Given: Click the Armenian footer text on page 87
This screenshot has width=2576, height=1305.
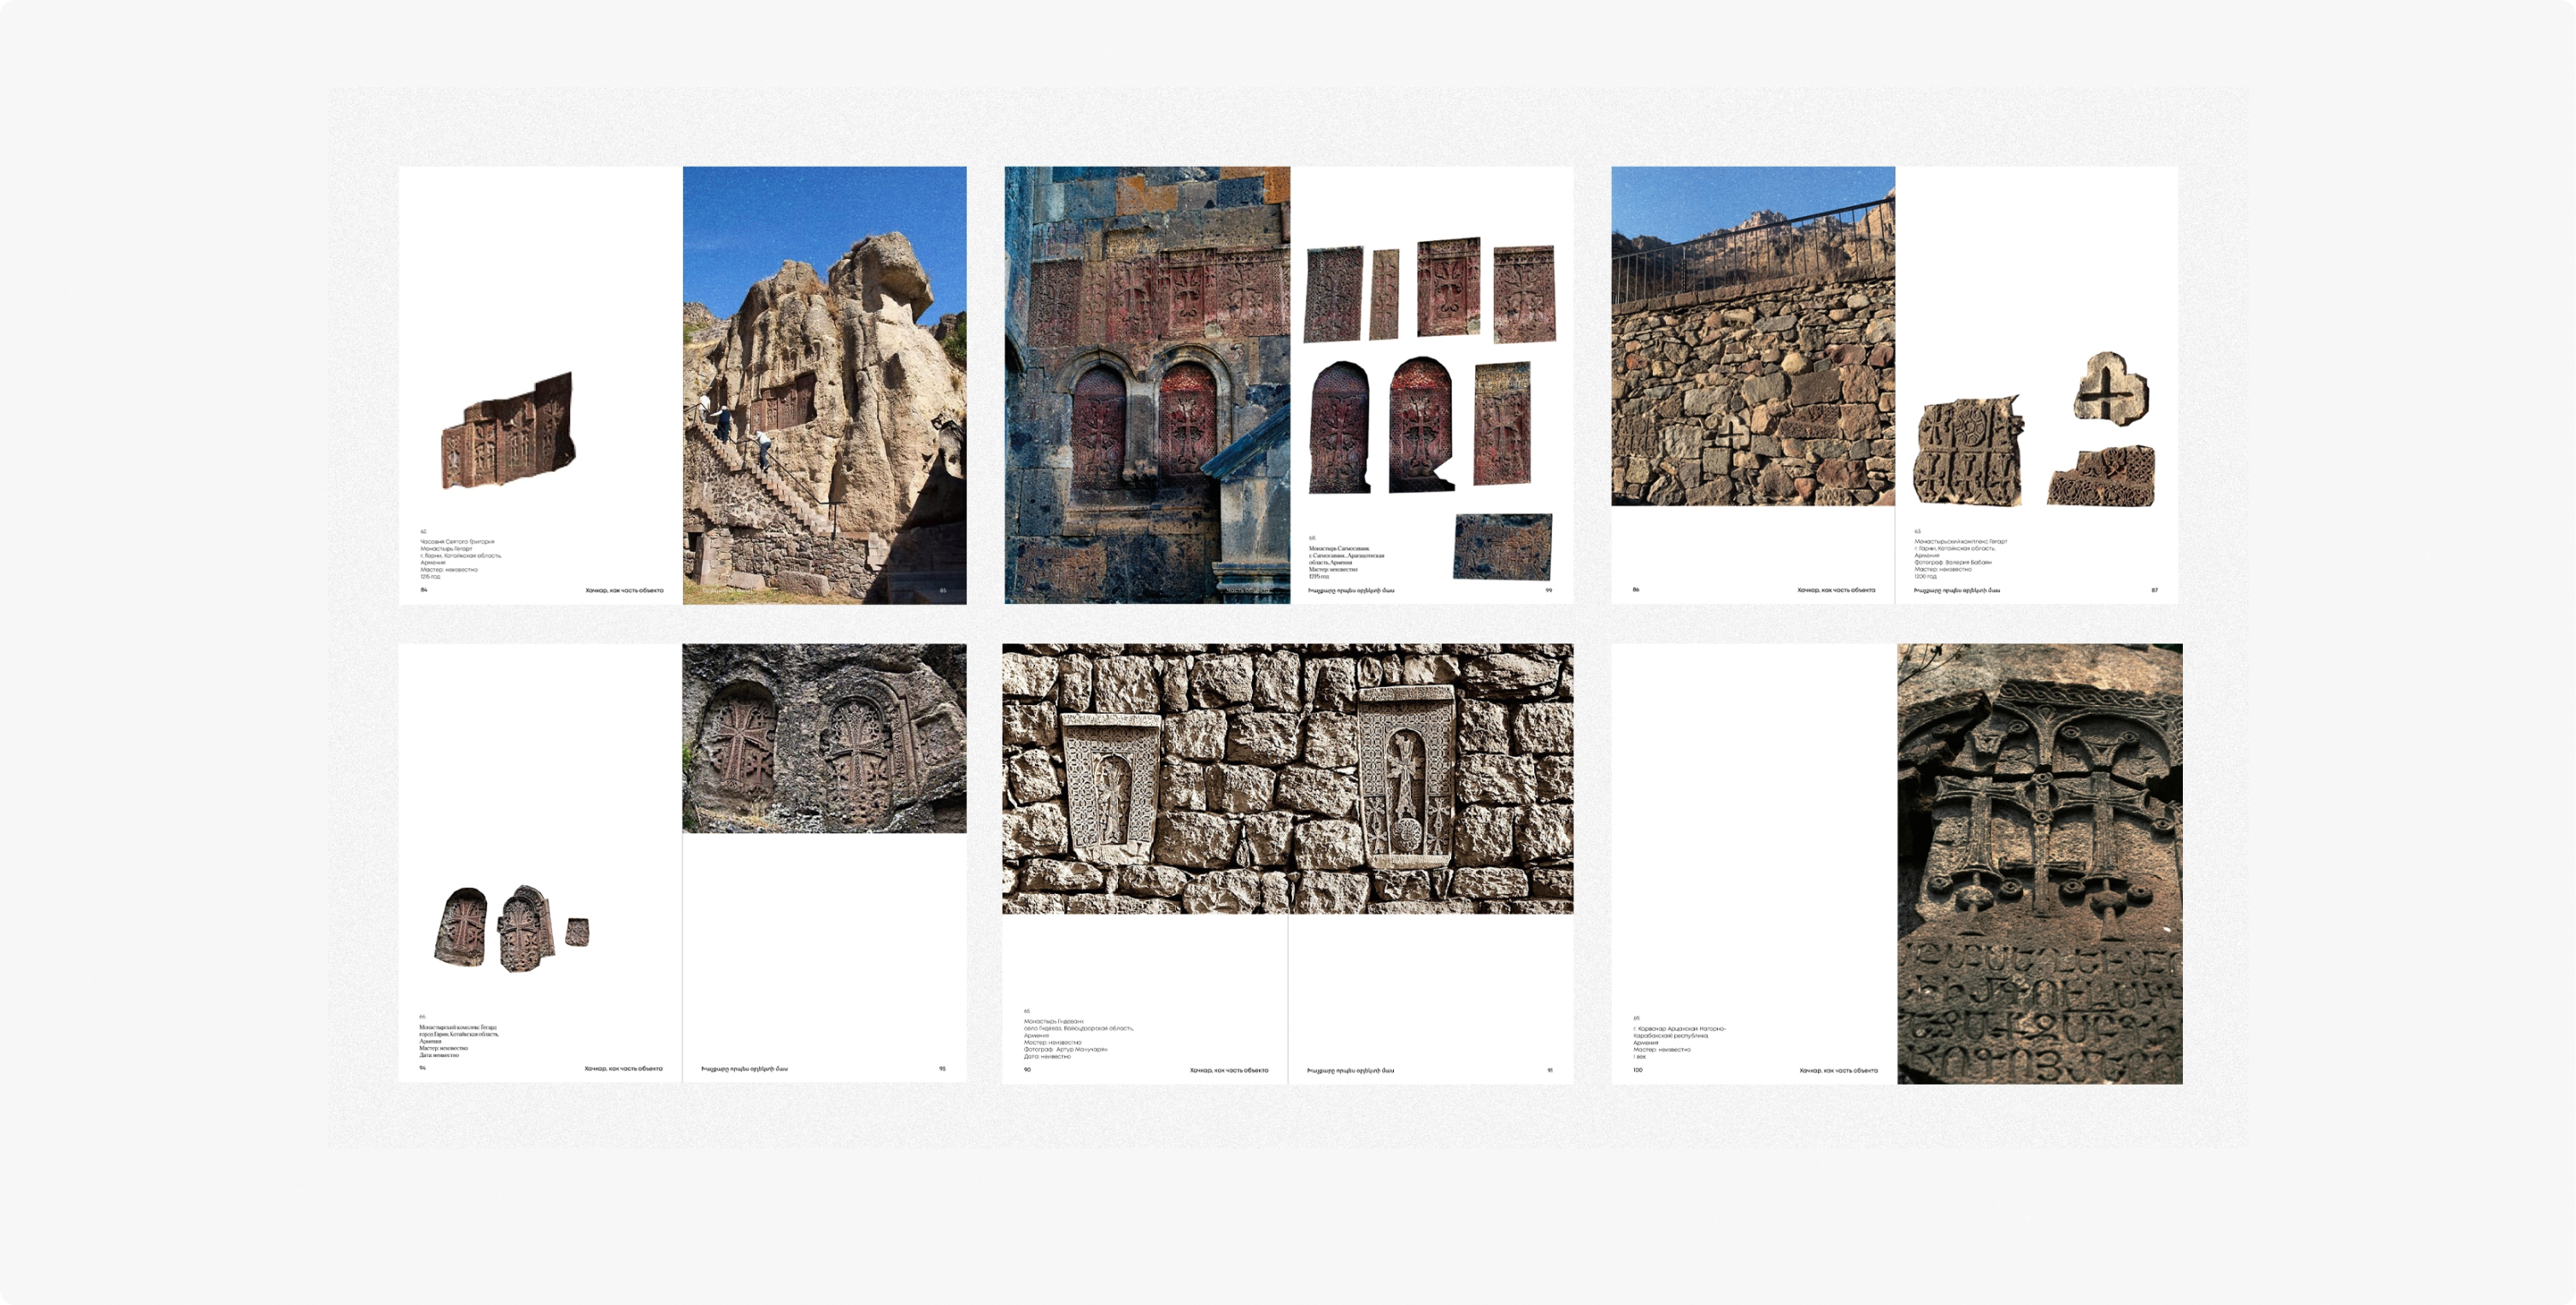Looking at the screenshot, I should 1956,590.
